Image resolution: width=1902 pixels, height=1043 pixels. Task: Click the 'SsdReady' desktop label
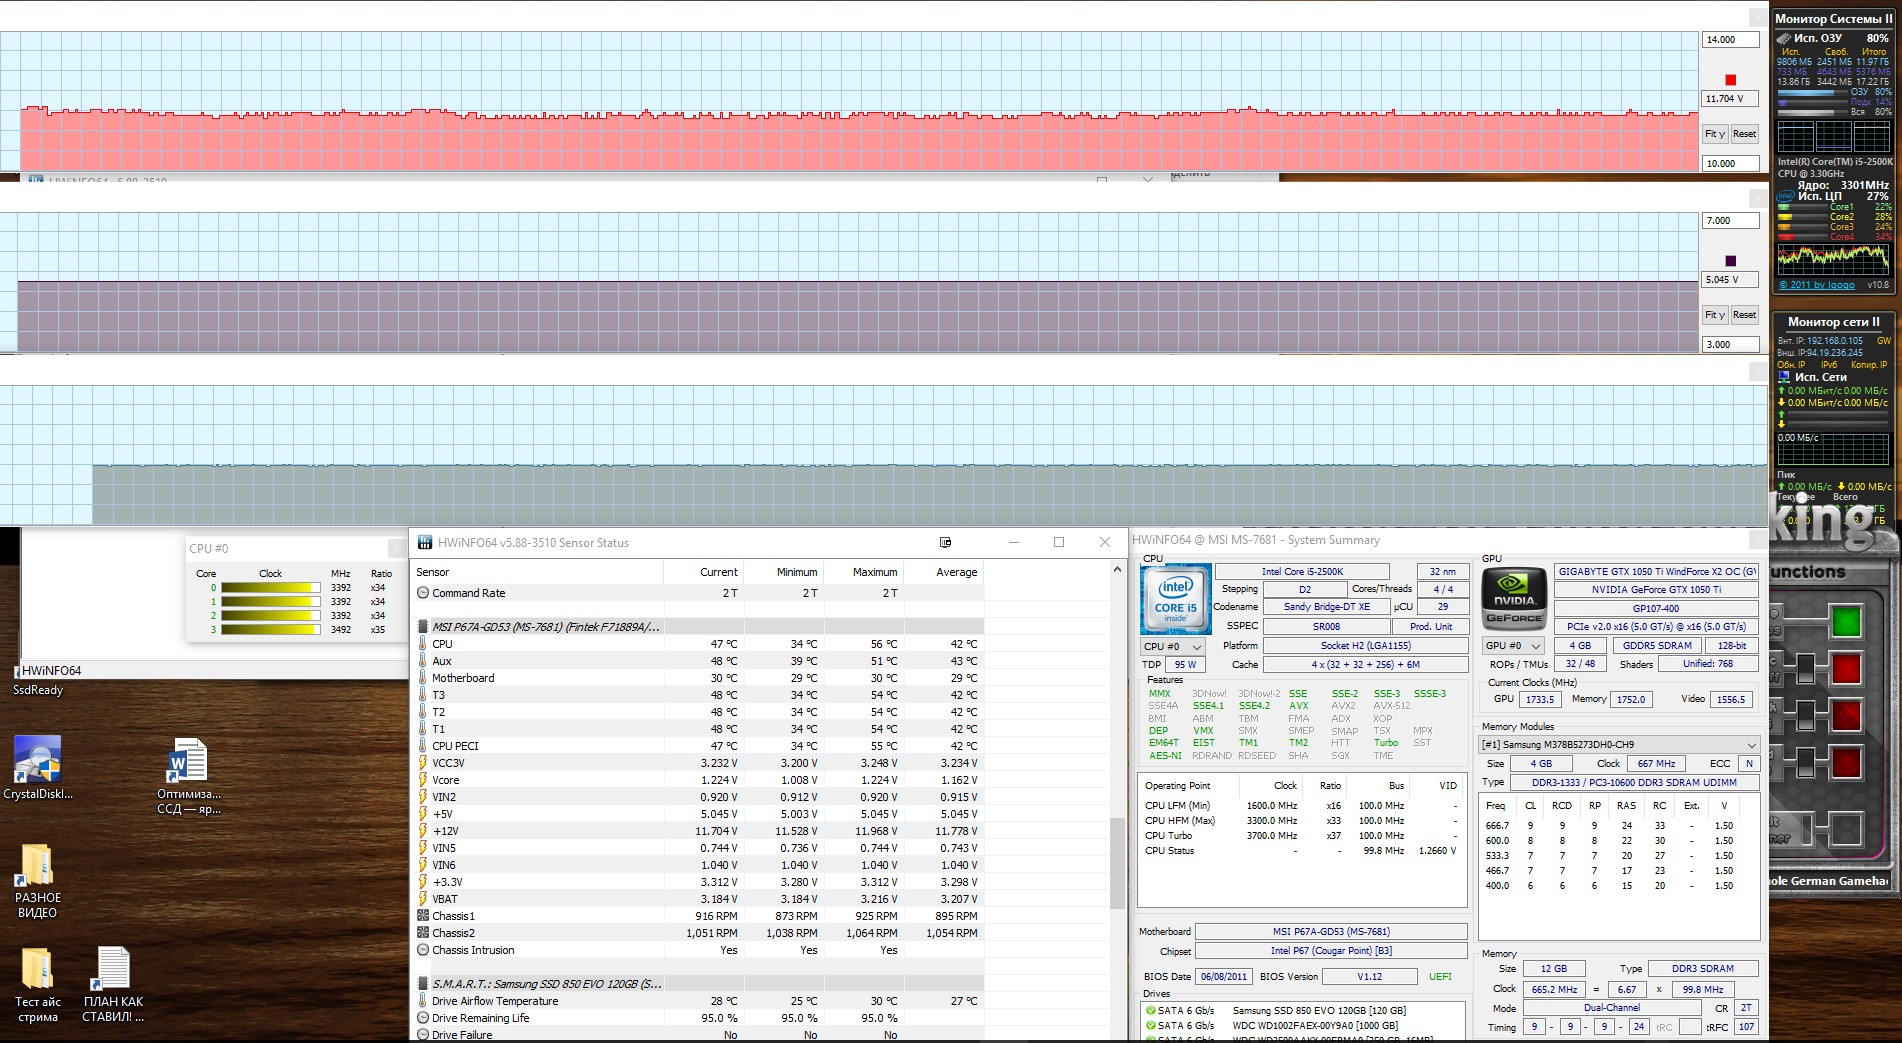pyautogui.click(x=38, y=690)
